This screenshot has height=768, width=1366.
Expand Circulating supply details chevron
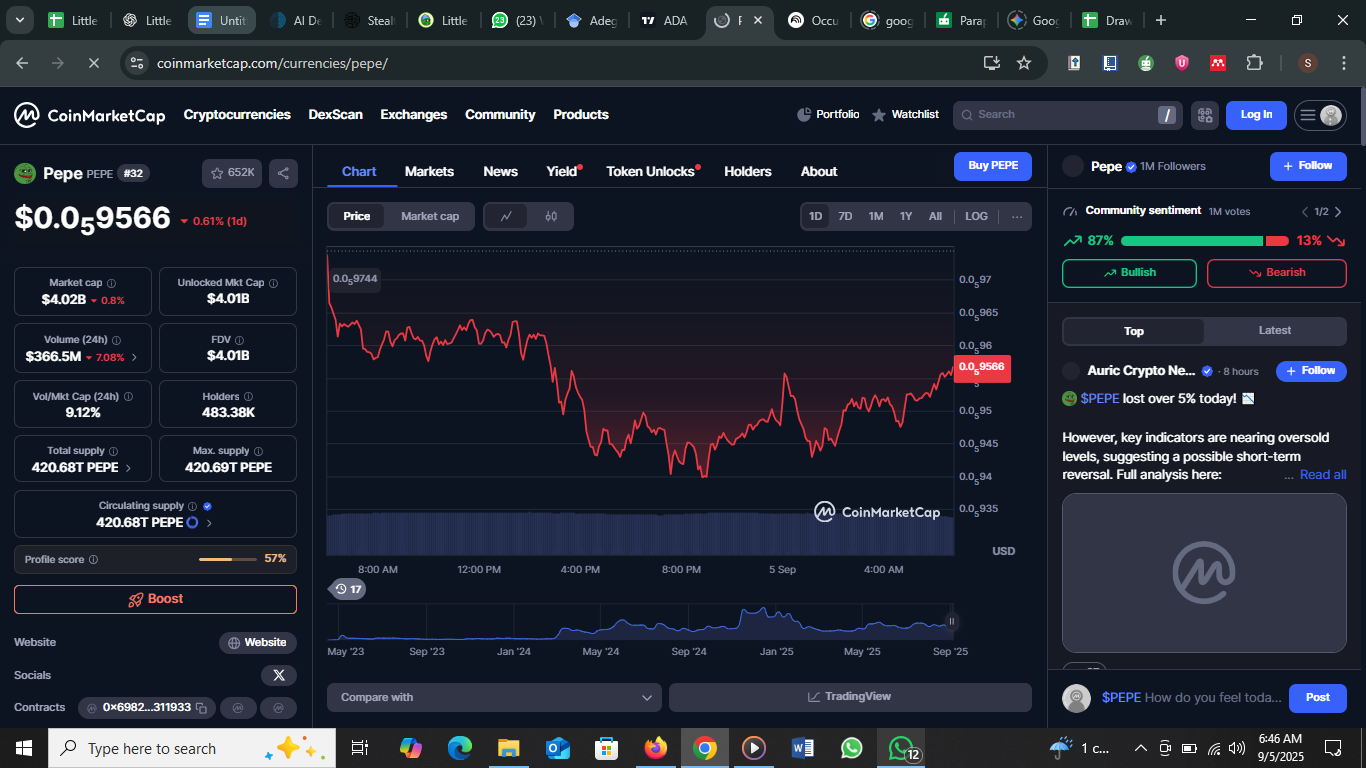[x=209, y=523]
